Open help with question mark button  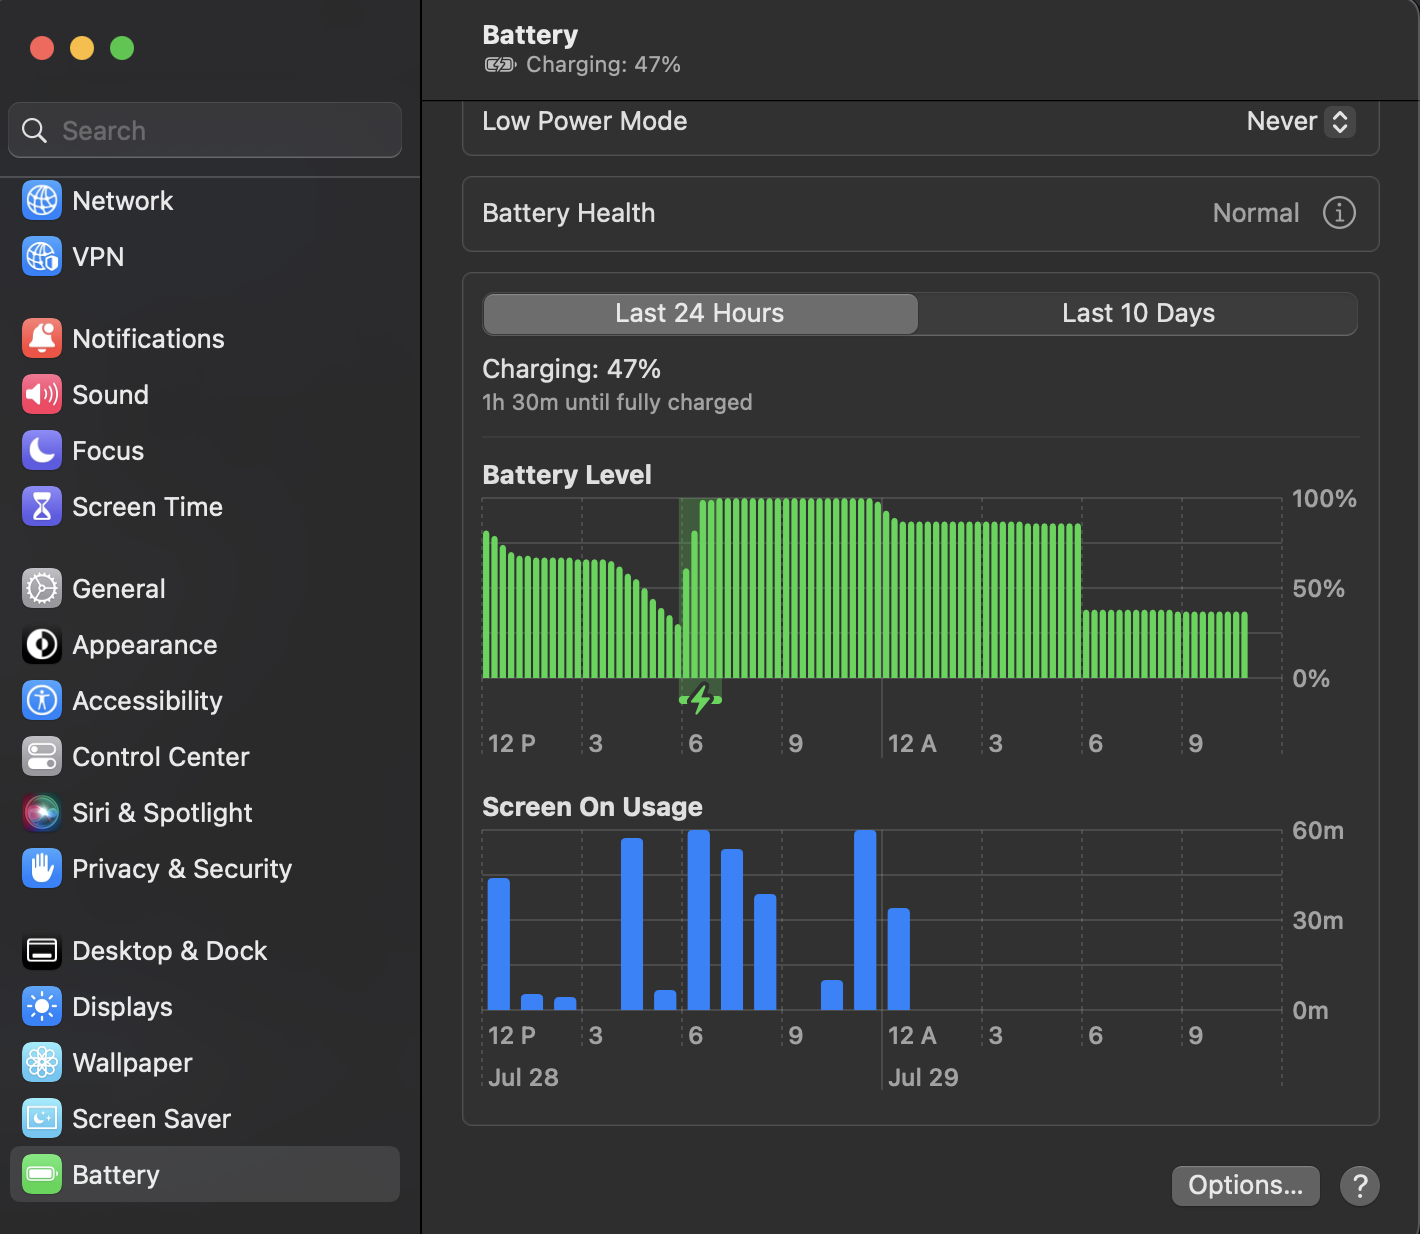(x=1360, y=1186)
